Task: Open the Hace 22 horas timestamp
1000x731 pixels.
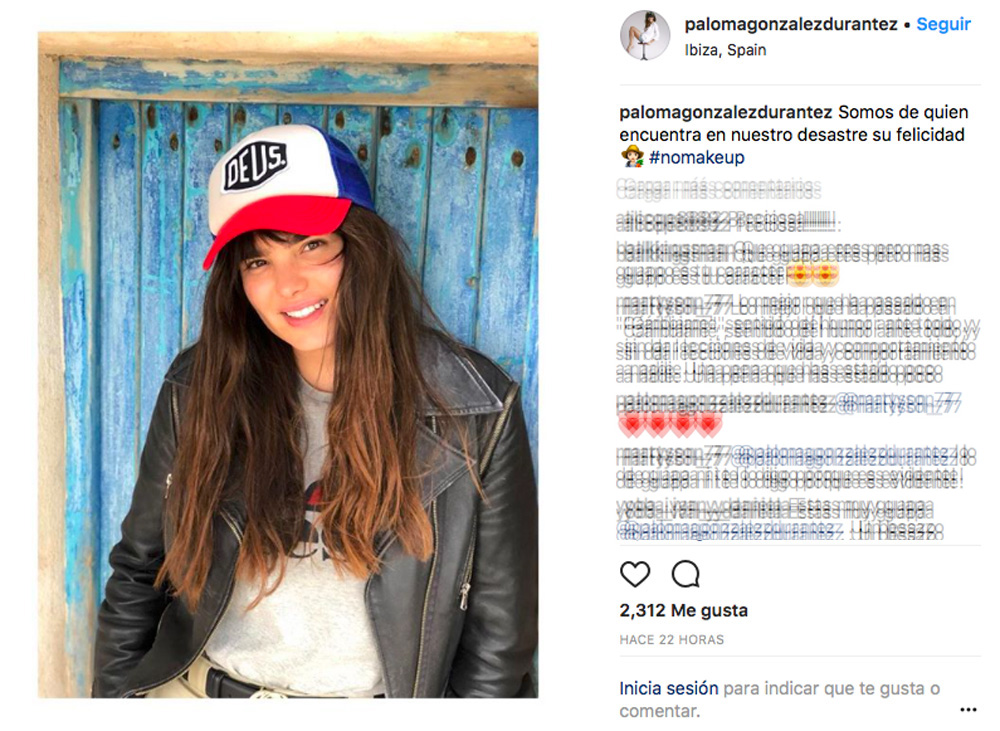Action: tap(672, 639)
